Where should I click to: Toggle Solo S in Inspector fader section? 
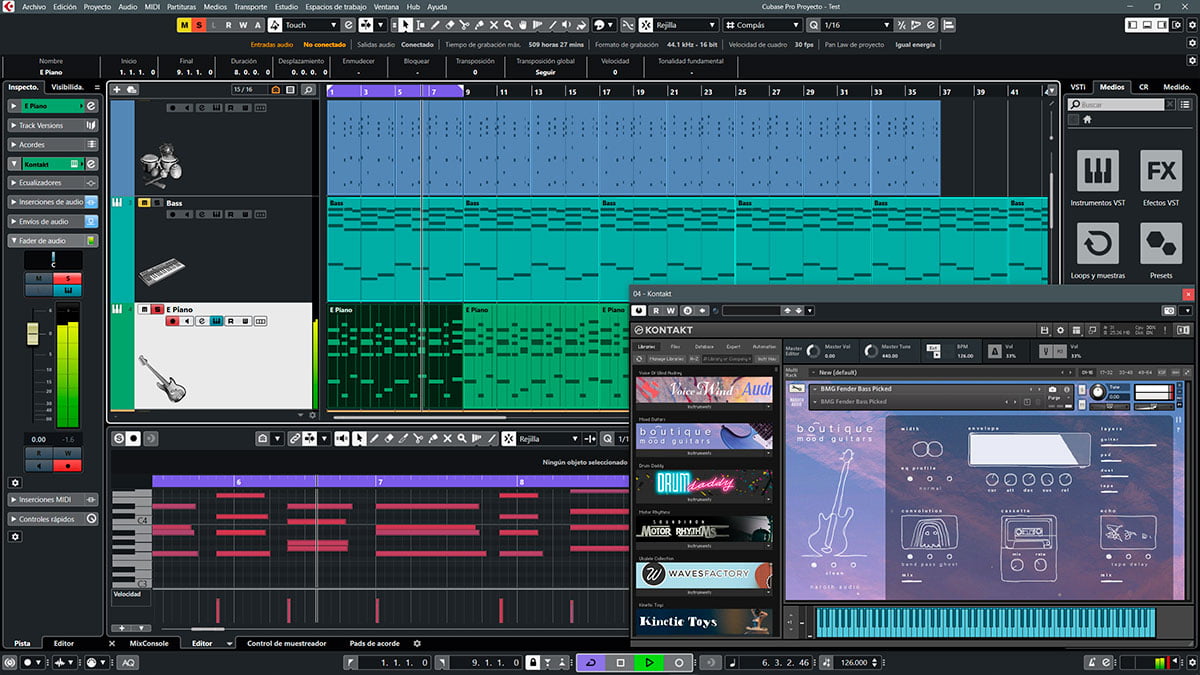coord(68,278)
